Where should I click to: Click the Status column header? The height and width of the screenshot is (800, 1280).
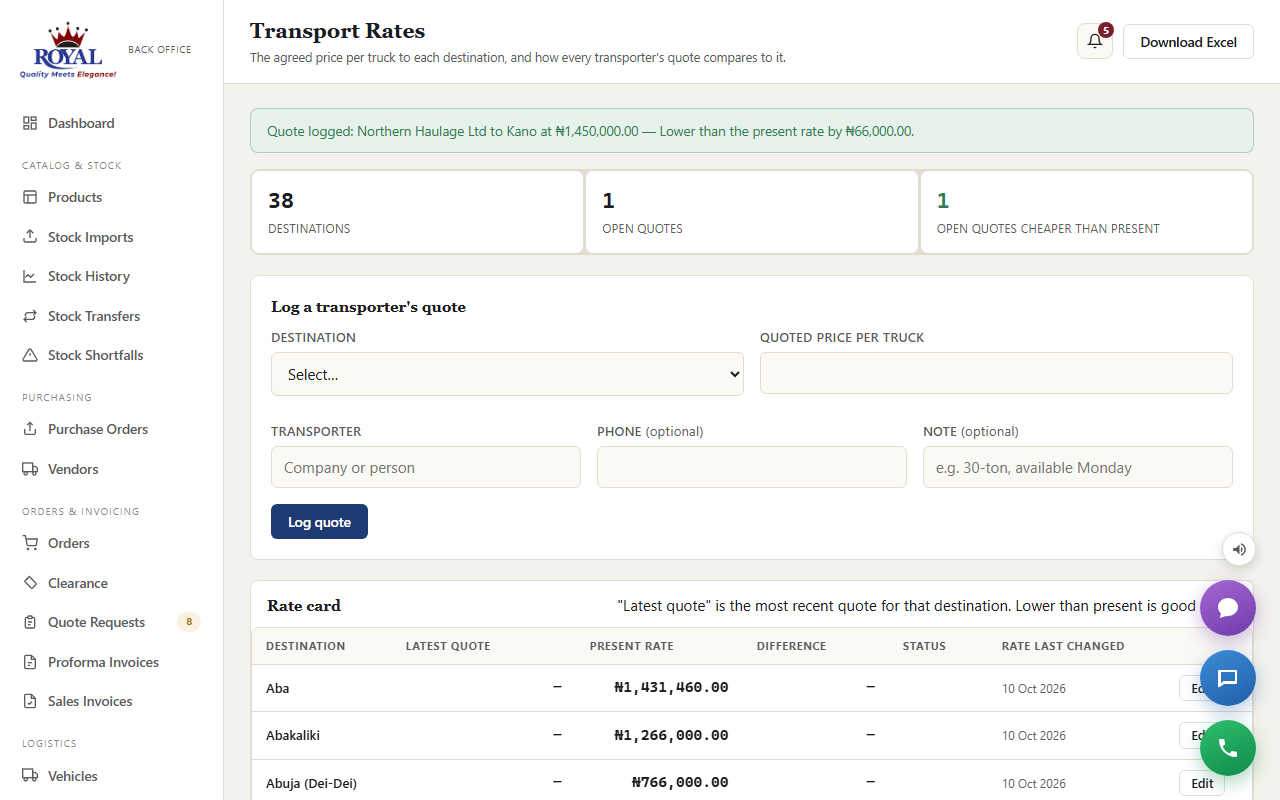(x=924, y=646)
